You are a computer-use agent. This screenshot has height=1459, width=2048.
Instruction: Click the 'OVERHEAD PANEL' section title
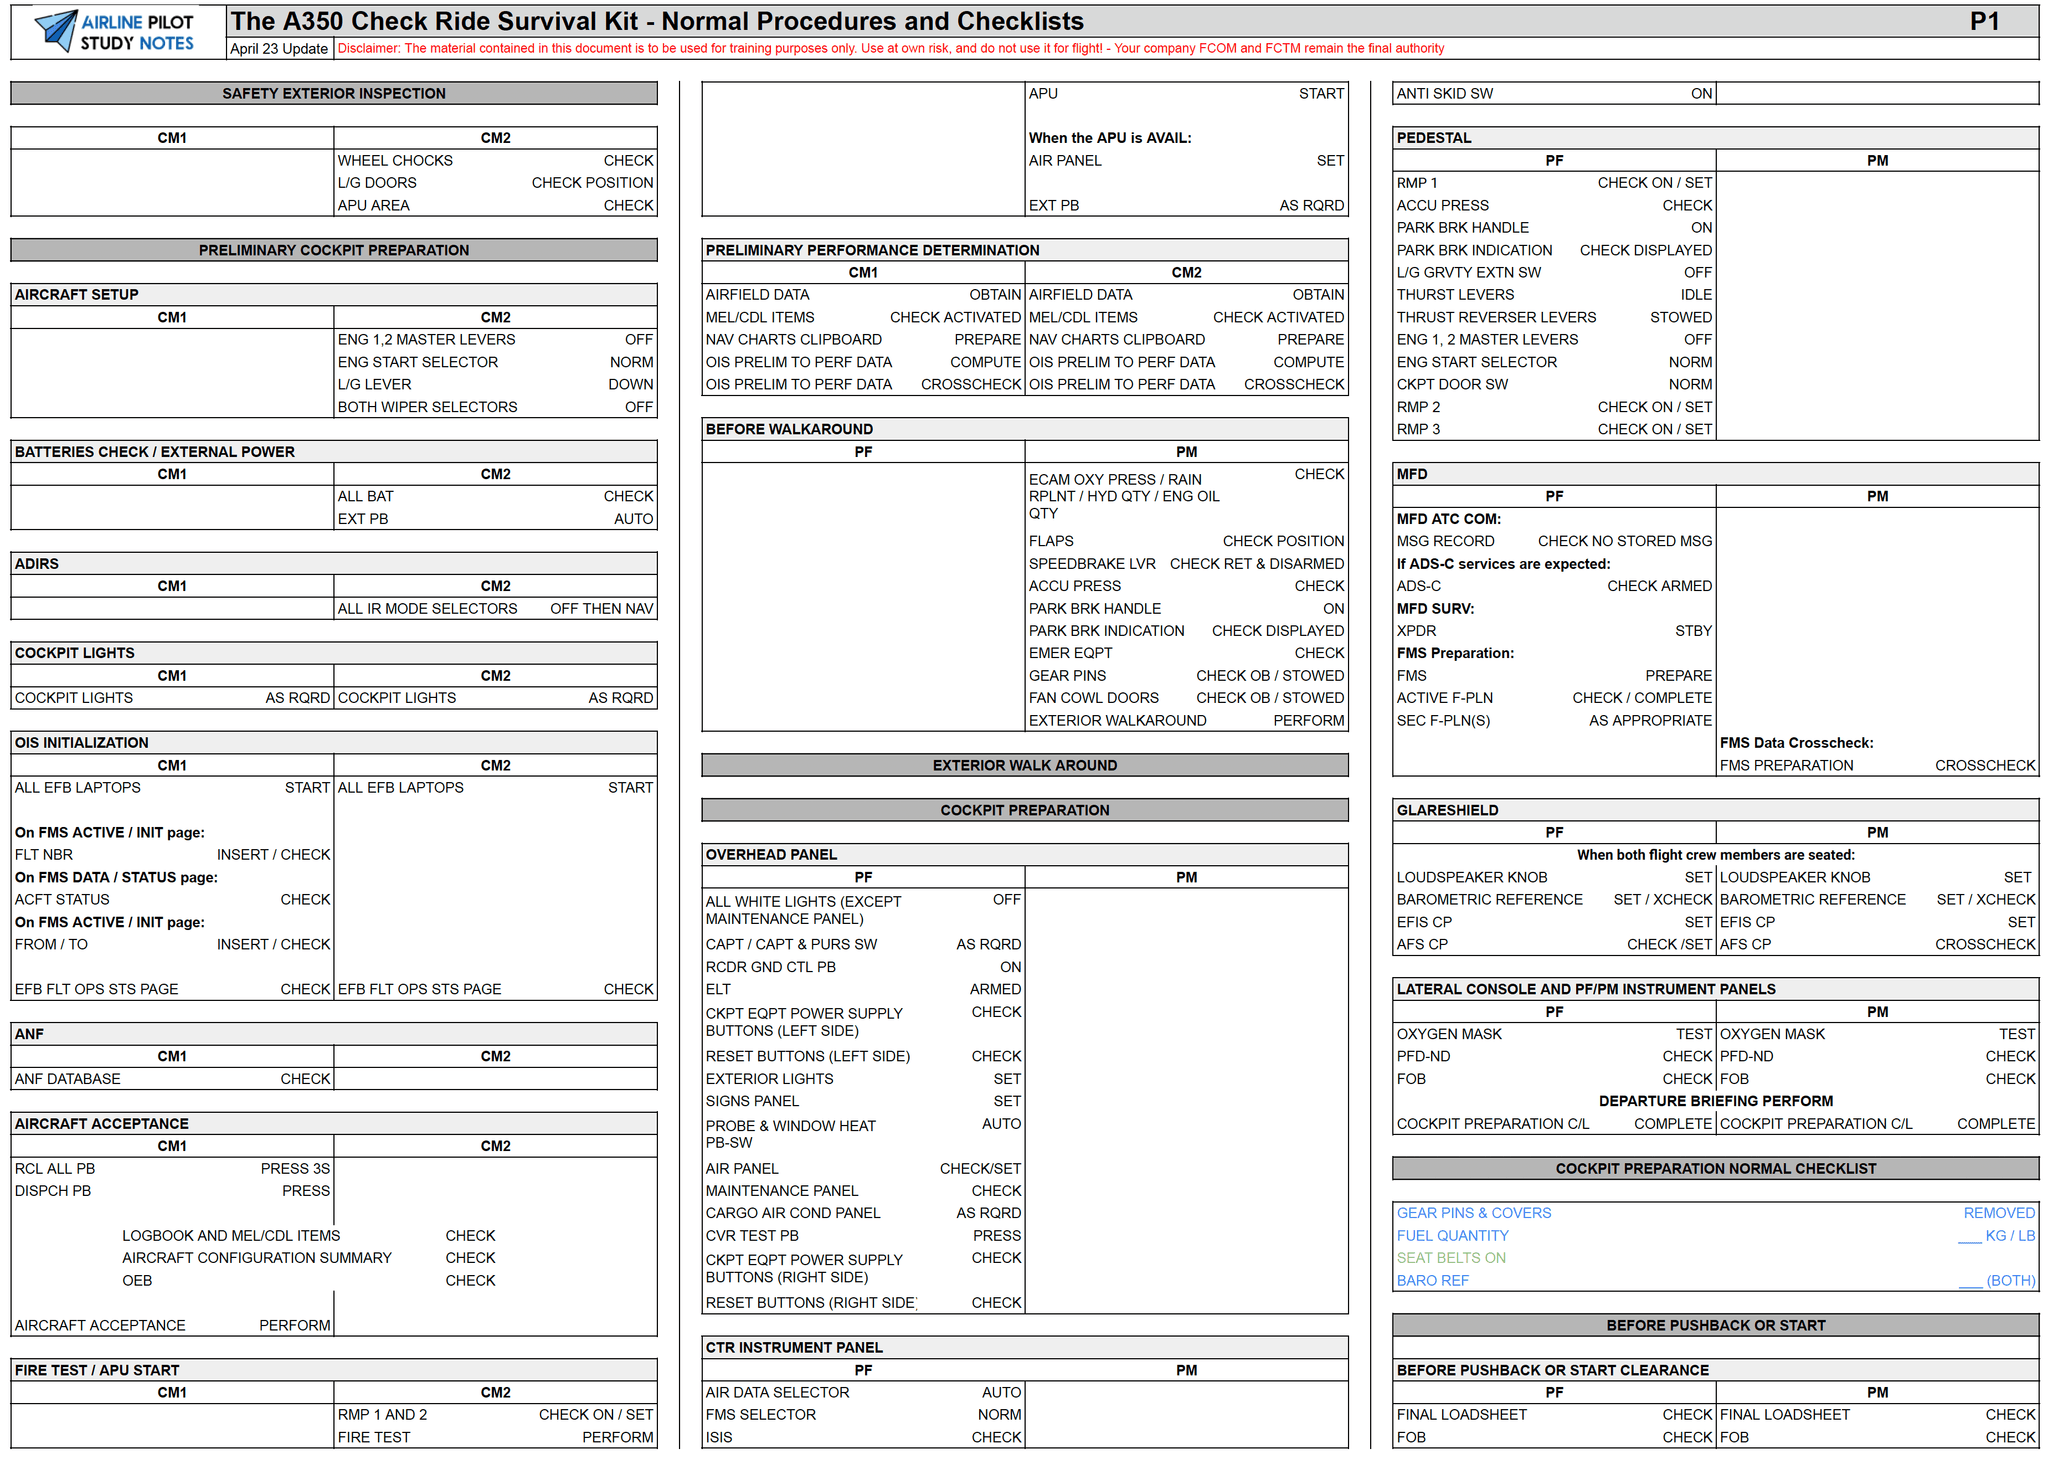click(772, 855)
